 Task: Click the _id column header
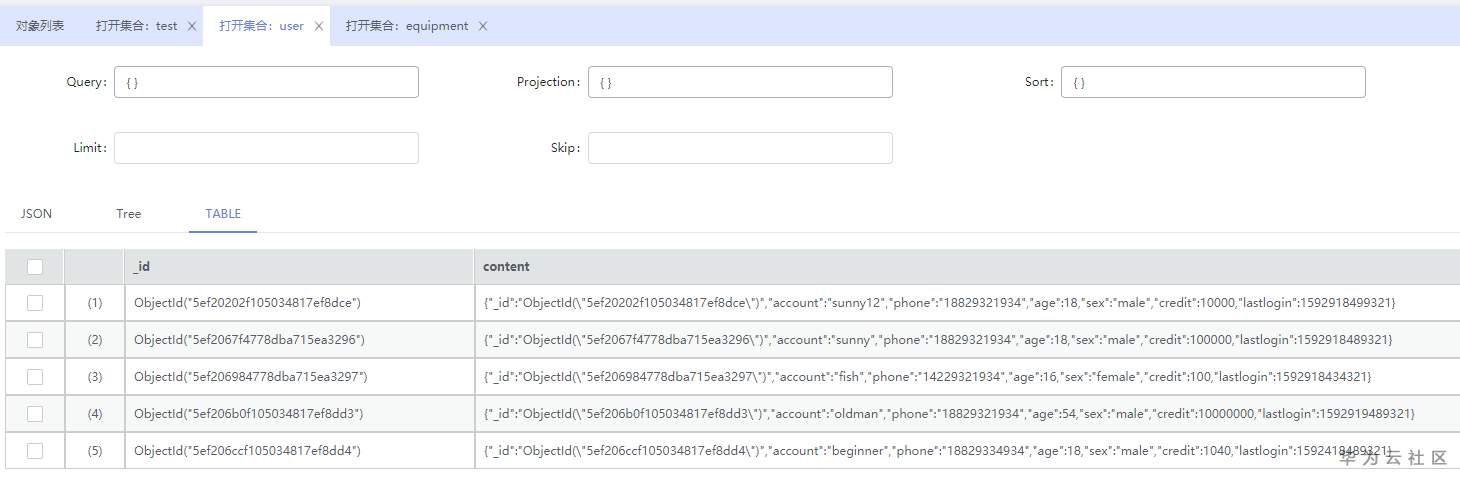pyautogui.click(x=299, y=267)
